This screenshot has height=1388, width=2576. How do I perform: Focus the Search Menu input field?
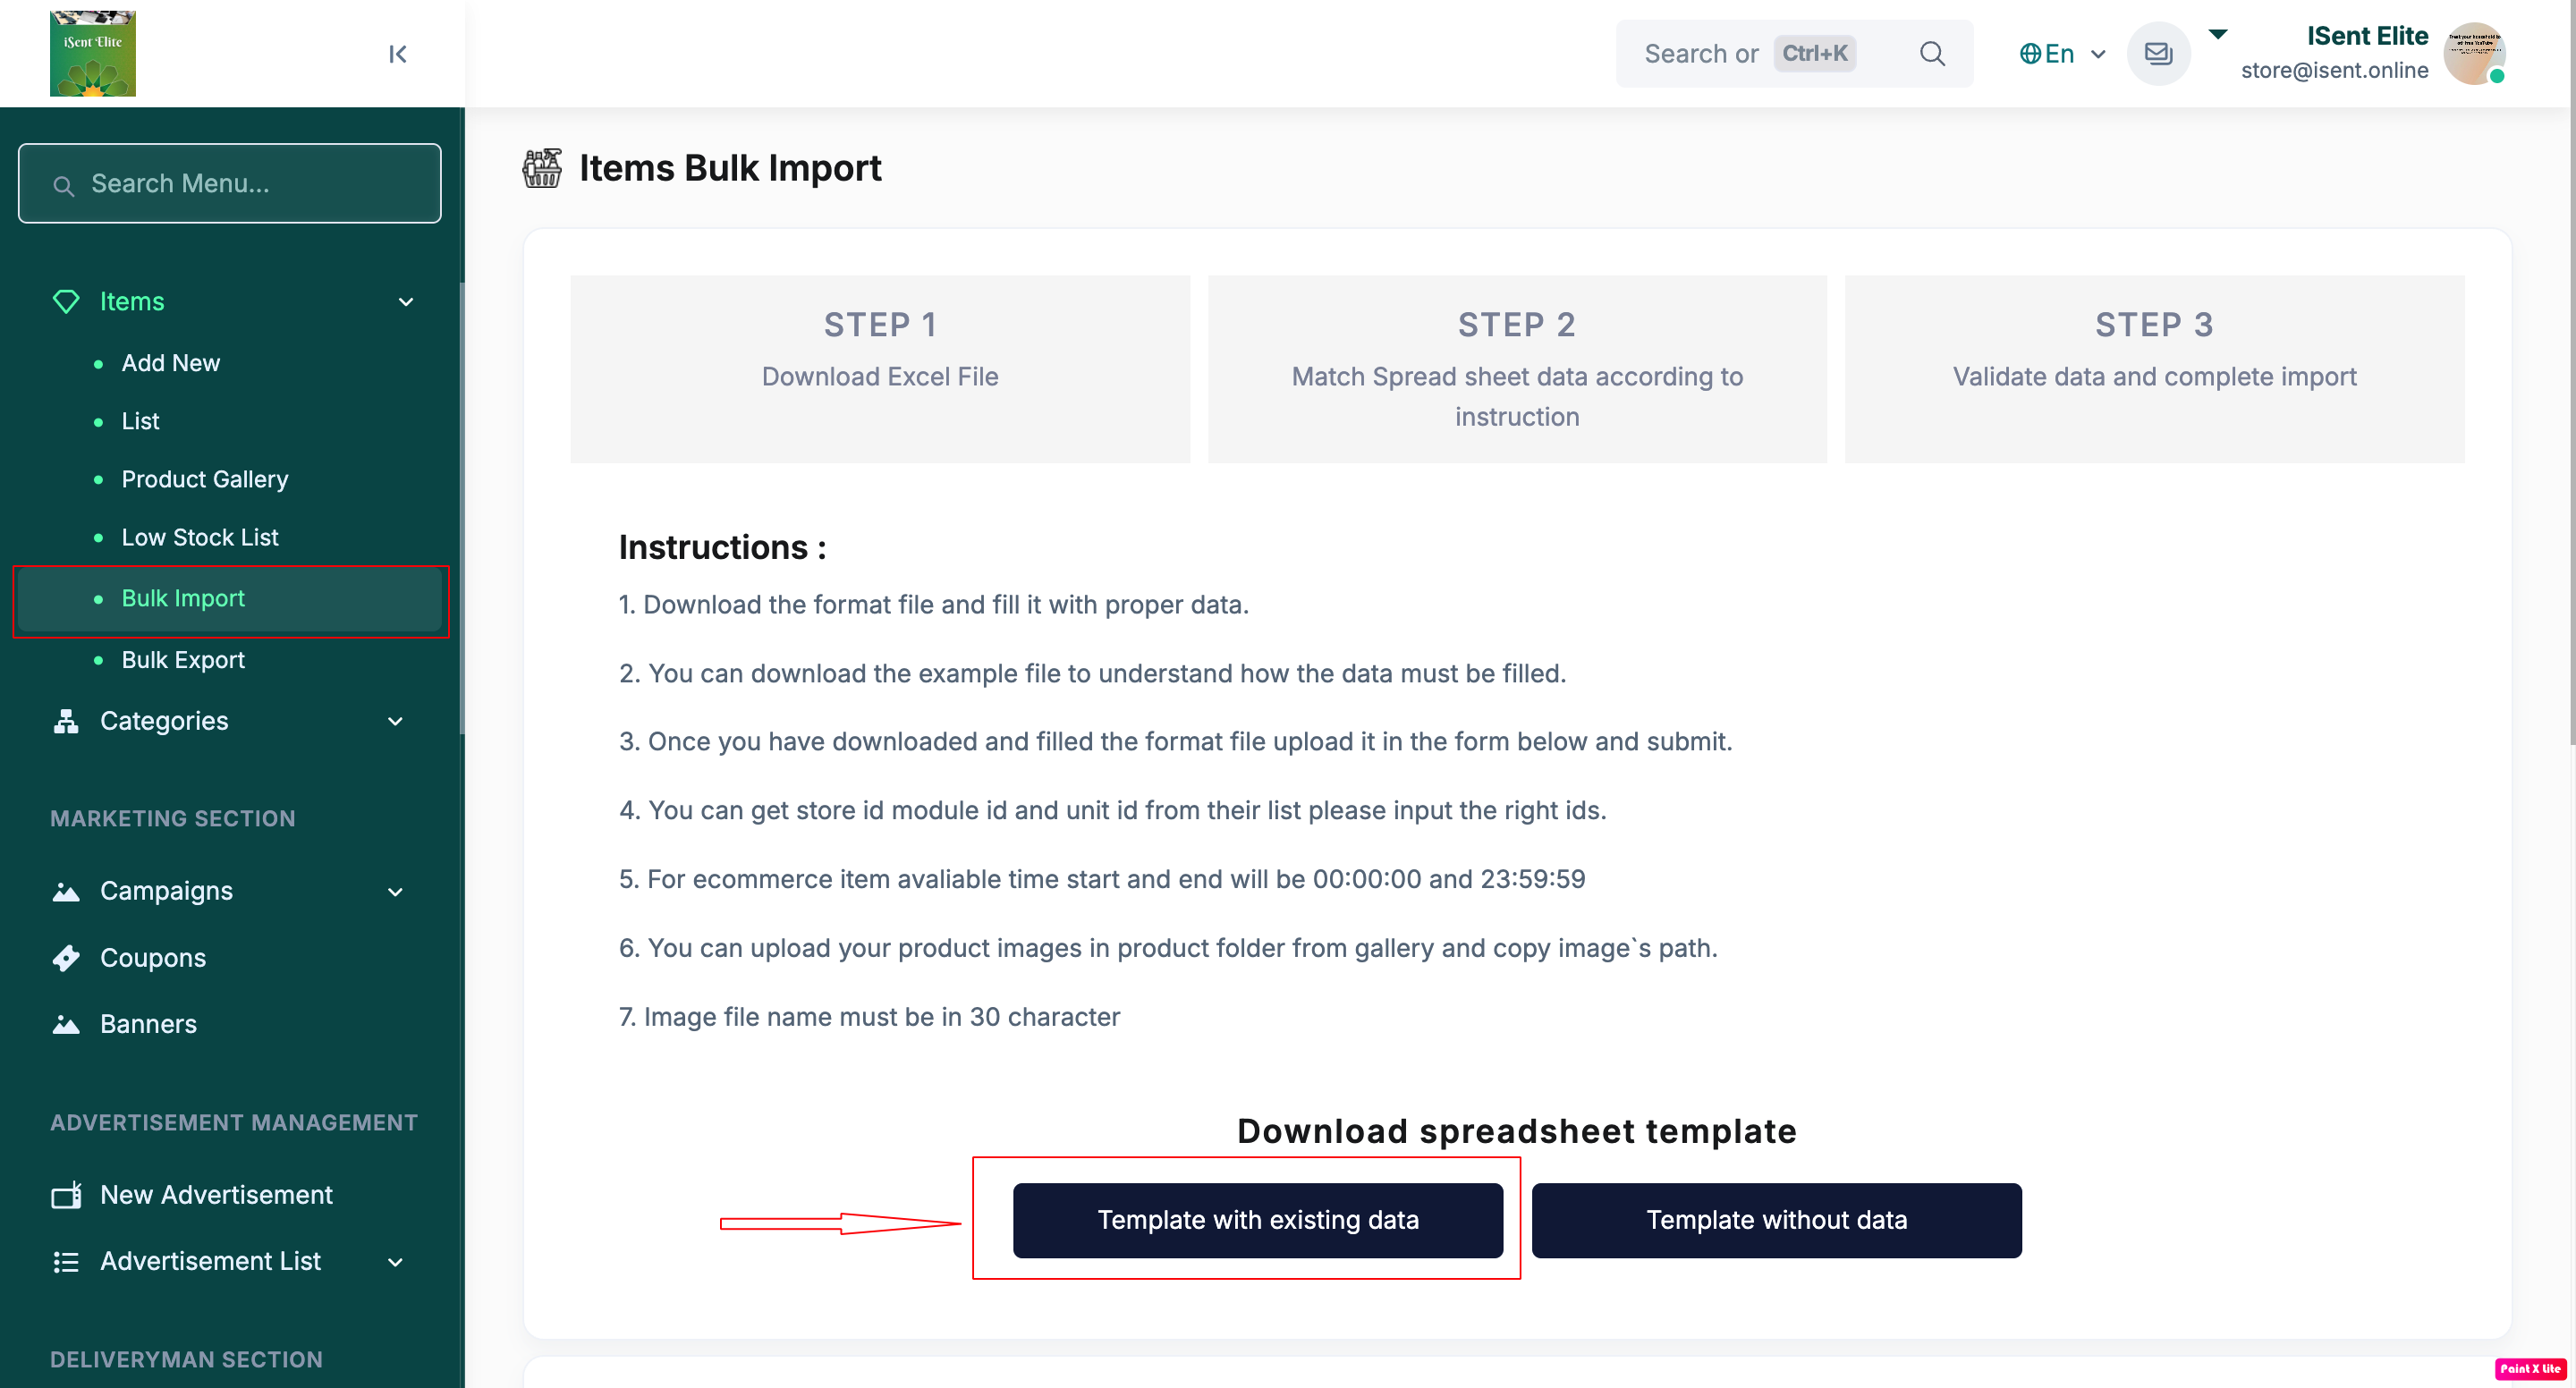point(230,184)
